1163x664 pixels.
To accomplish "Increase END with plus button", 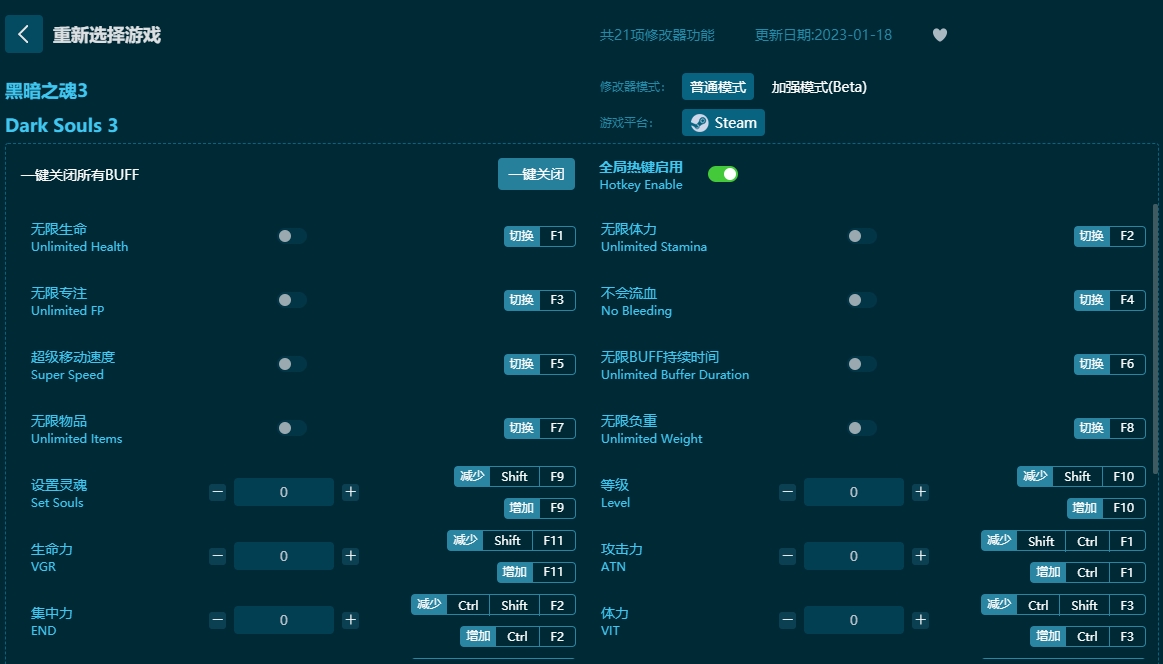I will pos(351,620).
